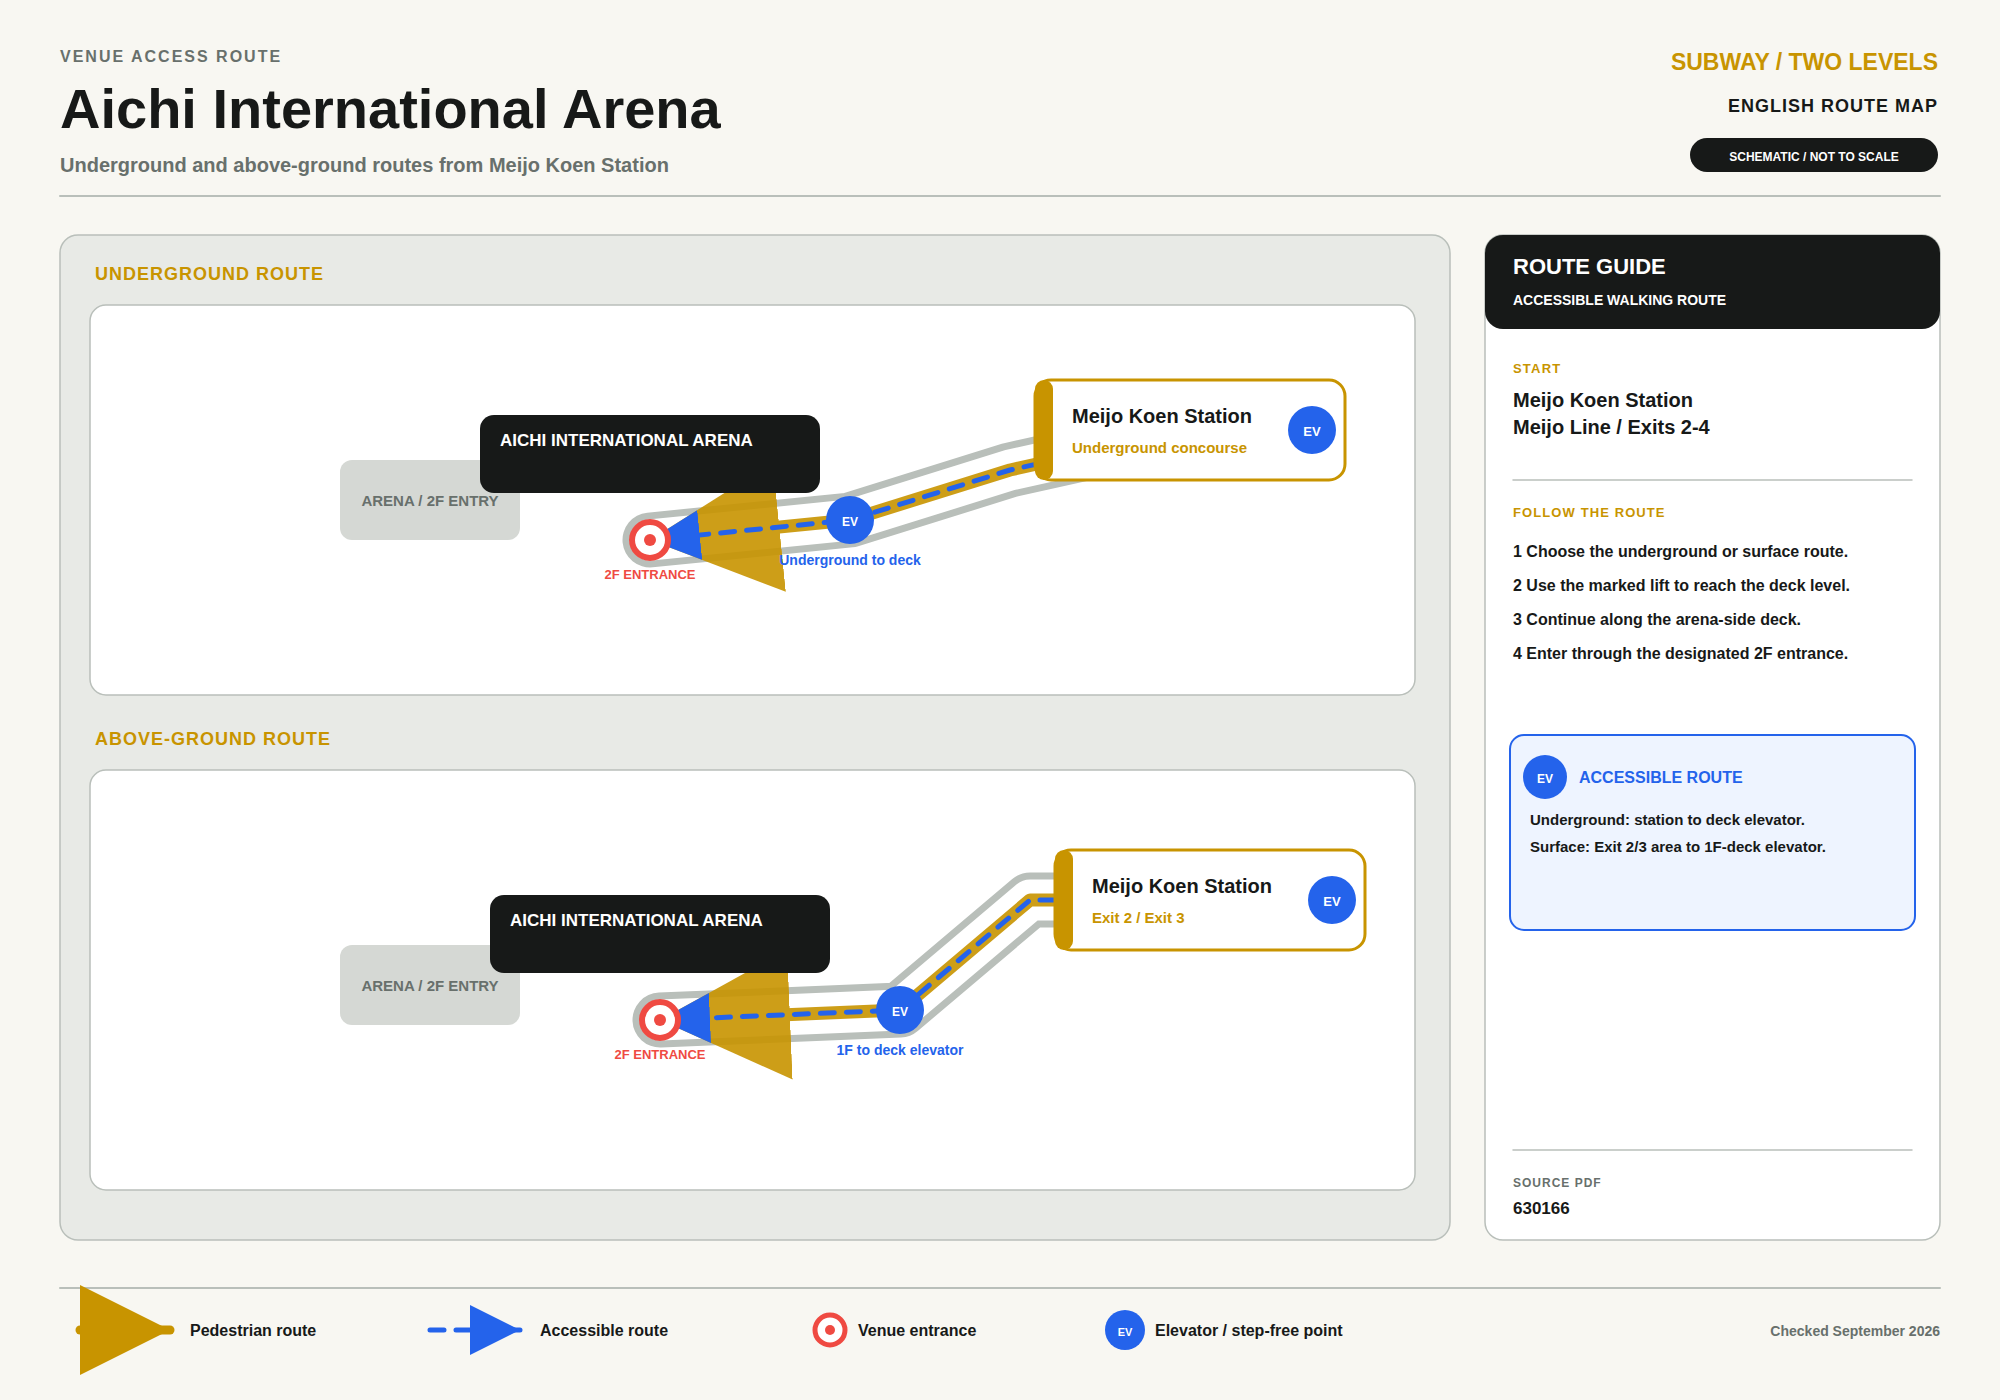Click 'Surface: Exit 2/3 area to 1F-deck elevator.' line
2000x1400 pixels.
[x=1678, y=847]
